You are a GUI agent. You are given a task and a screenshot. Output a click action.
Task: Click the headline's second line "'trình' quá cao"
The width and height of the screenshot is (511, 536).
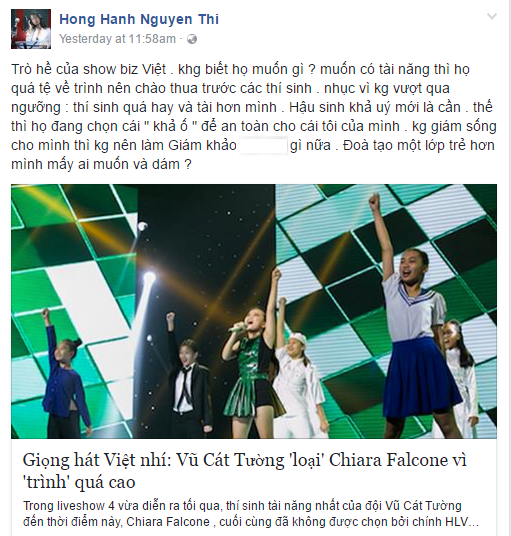pos(79,482)
